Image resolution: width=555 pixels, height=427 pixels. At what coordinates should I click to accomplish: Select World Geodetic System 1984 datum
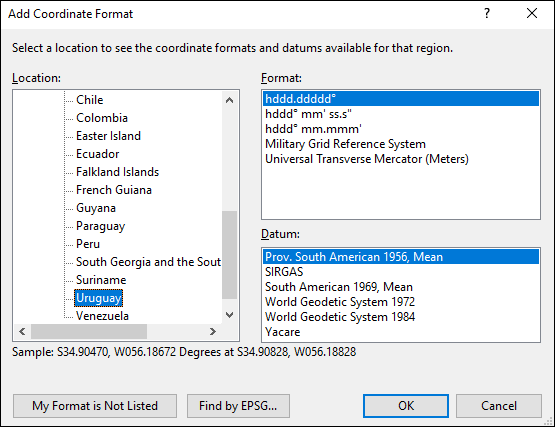click(x=401, y=317)
